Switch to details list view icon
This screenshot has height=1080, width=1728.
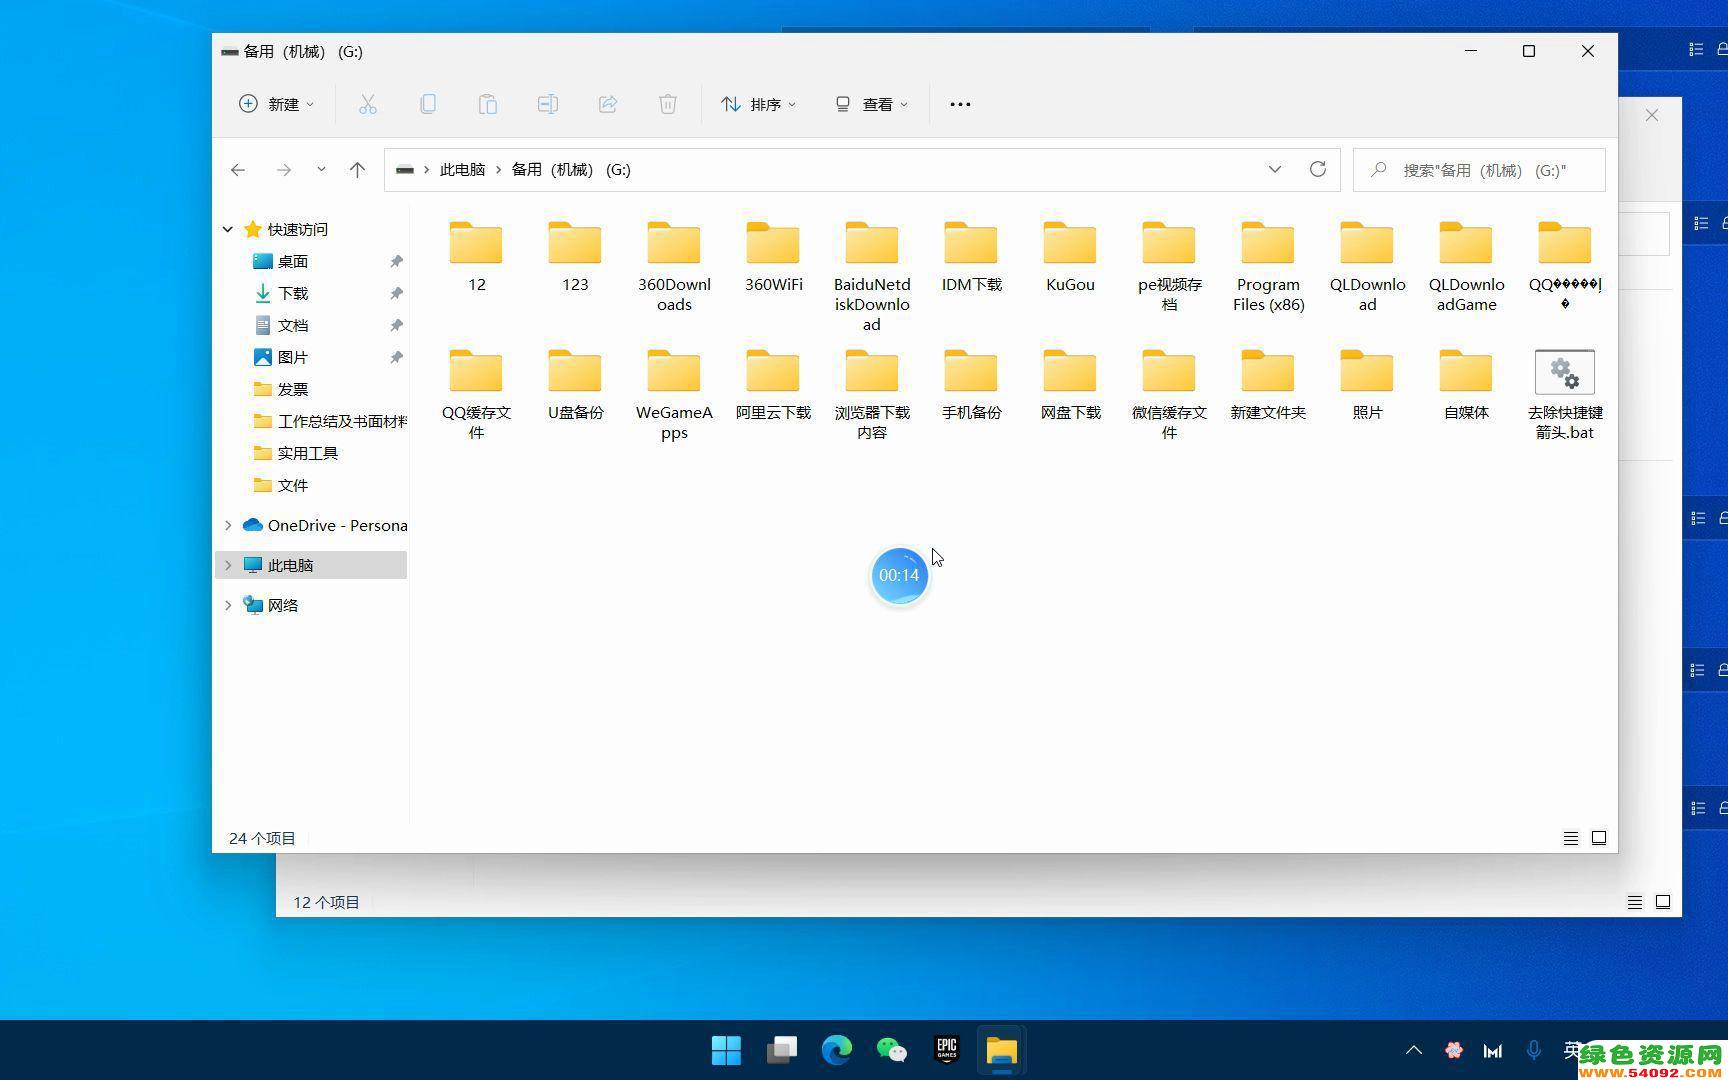pyautogui.click(x=1571, y=838)
